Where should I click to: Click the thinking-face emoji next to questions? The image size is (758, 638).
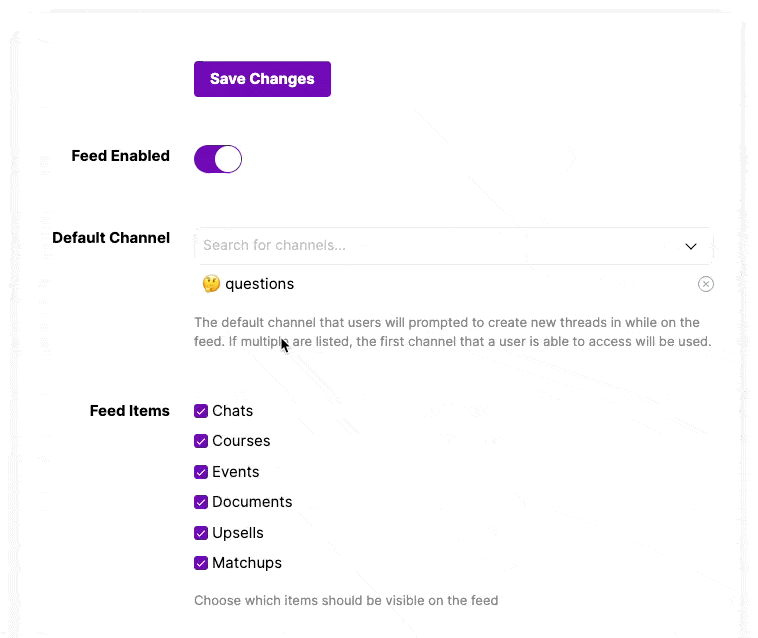pos(211,284)
